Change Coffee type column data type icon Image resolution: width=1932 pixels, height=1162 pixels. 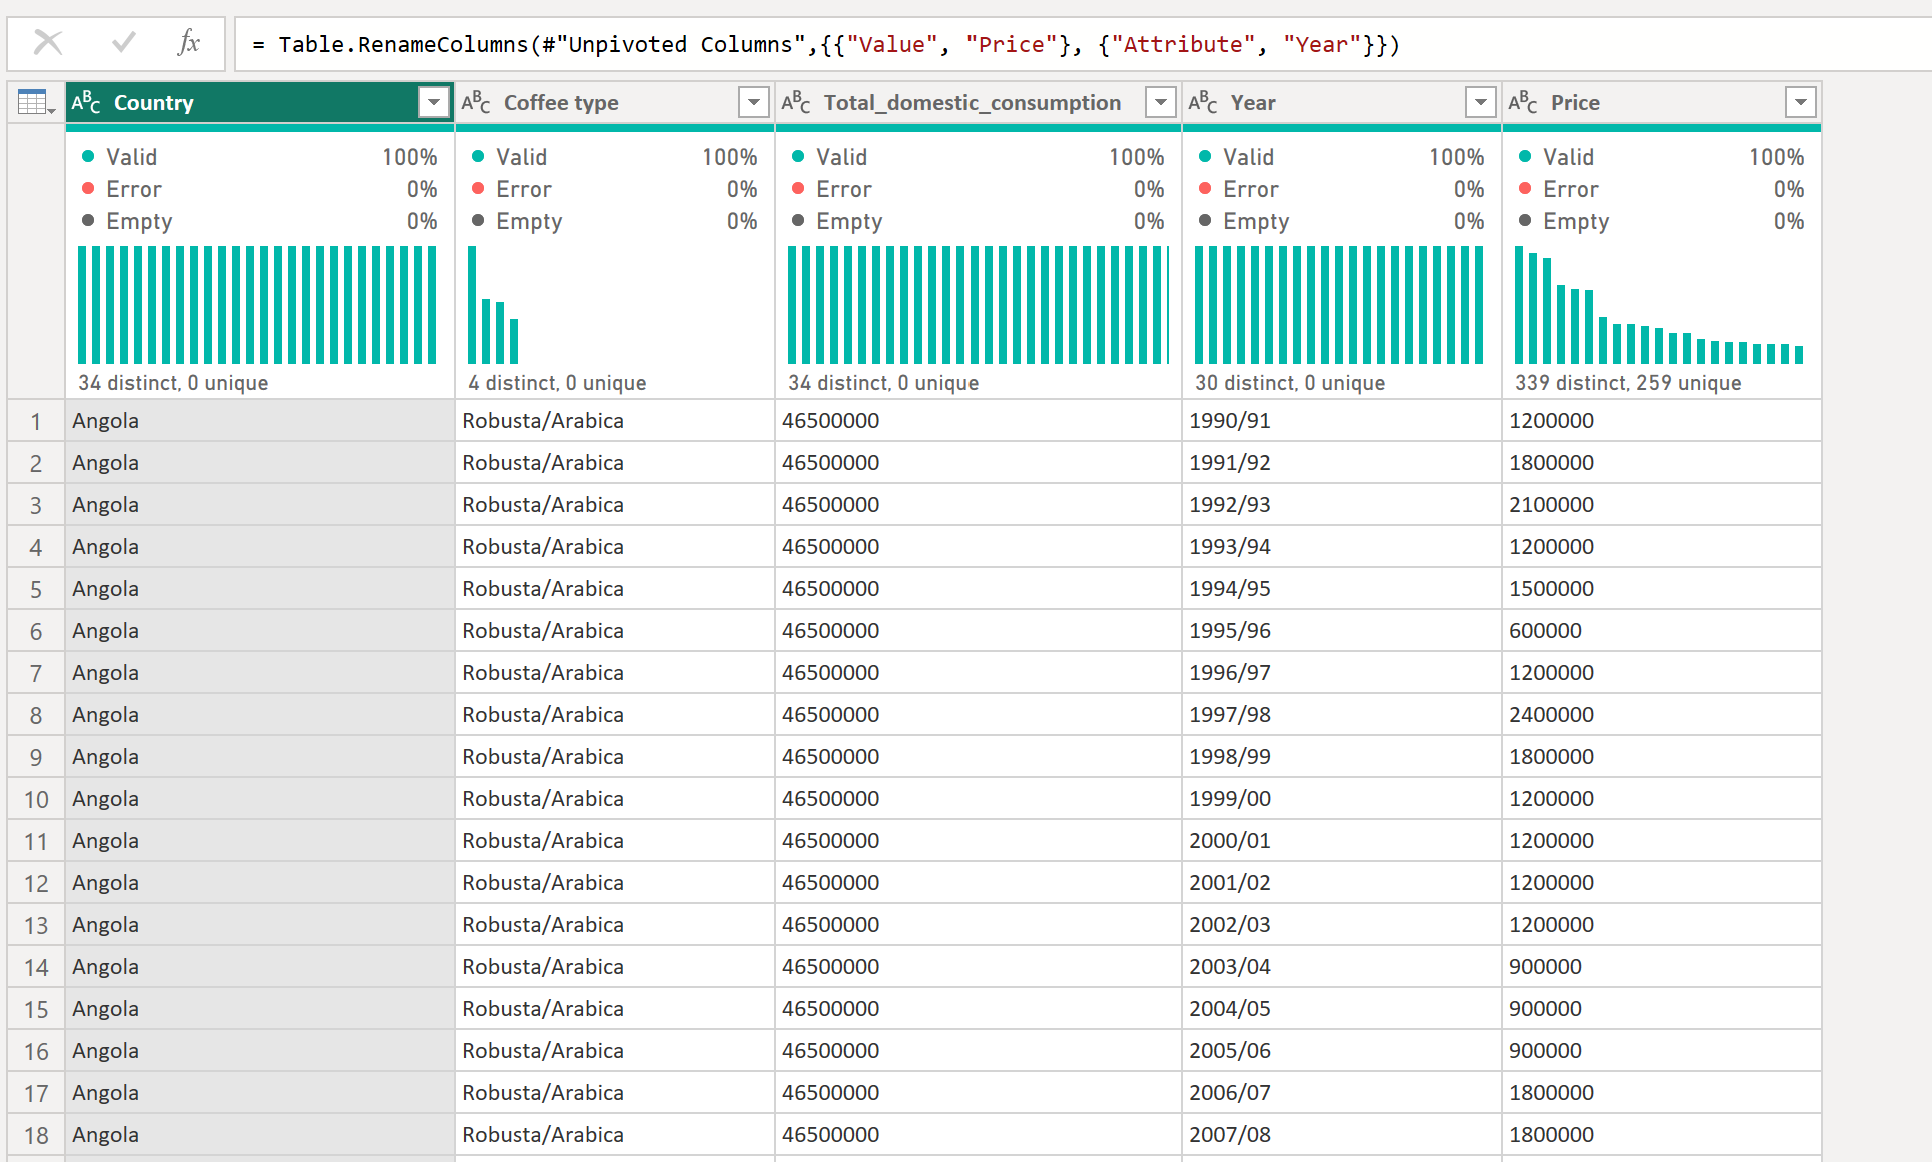point(476,102)
